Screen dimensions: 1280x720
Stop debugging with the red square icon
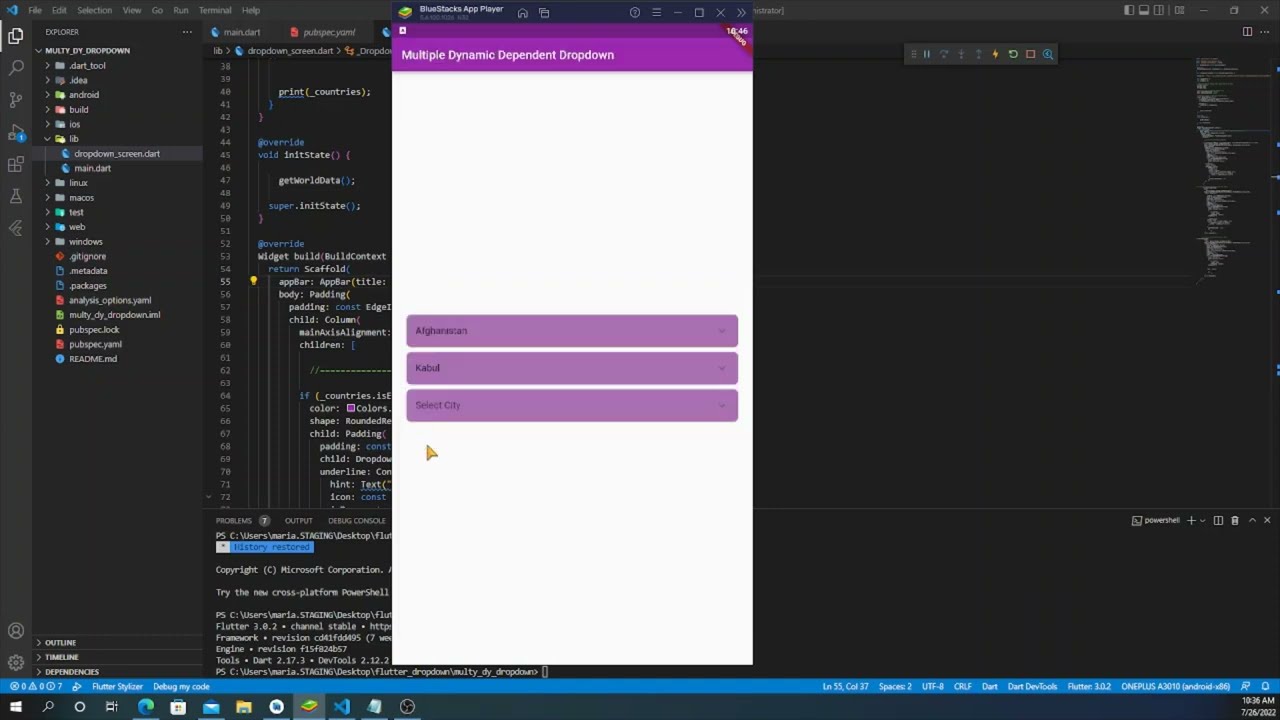(x=1030, y=54)
